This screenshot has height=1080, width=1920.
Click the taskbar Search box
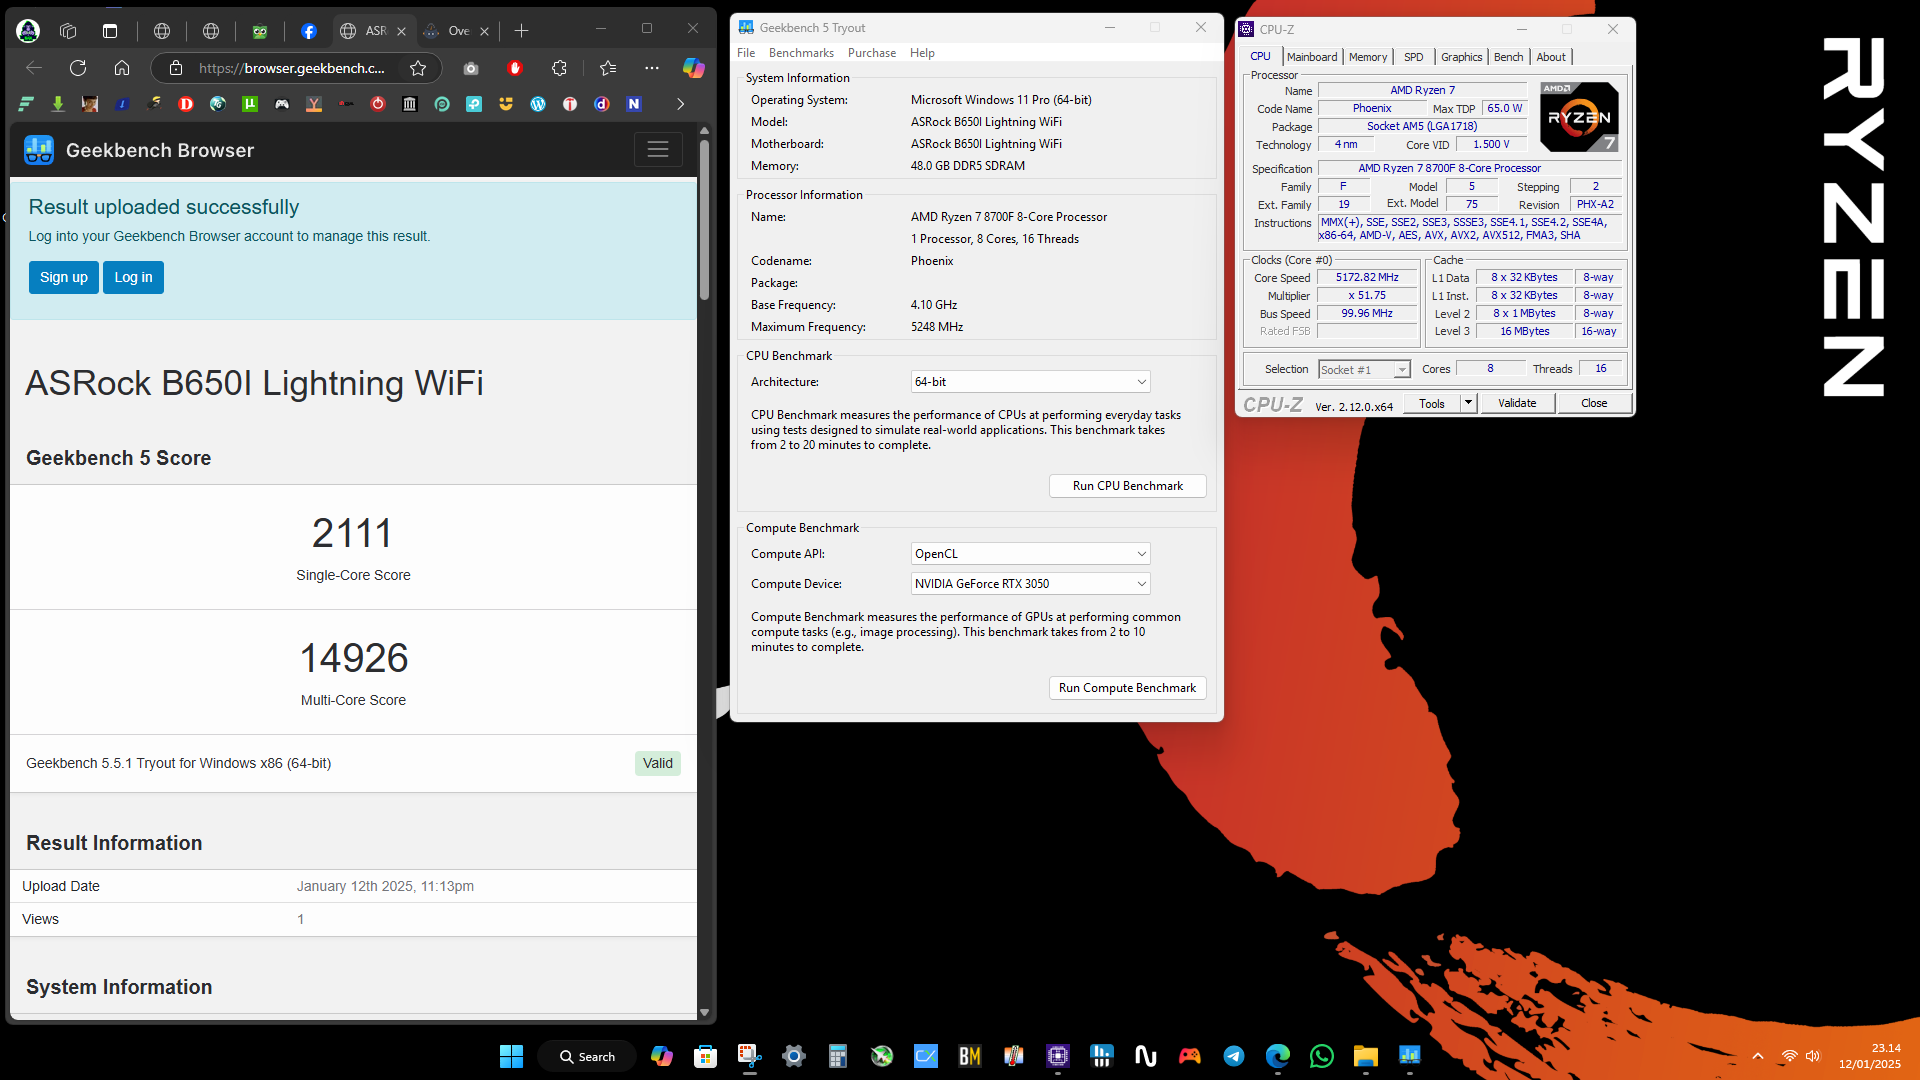(587, 1056)
